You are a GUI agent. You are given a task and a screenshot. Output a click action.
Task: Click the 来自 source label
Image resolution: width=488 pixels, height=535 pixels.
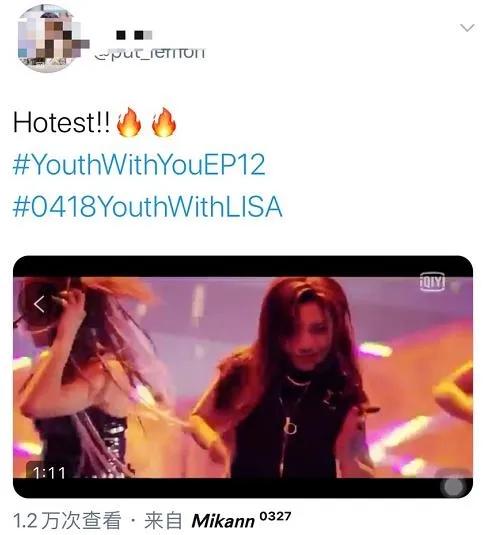tap(163, 520)
